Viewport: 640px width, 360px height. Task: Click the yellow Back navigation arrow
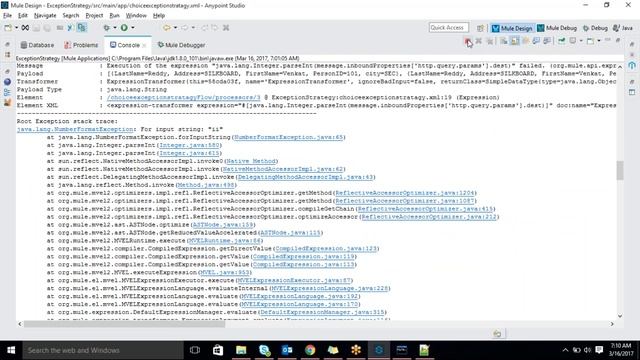(167, 28)
